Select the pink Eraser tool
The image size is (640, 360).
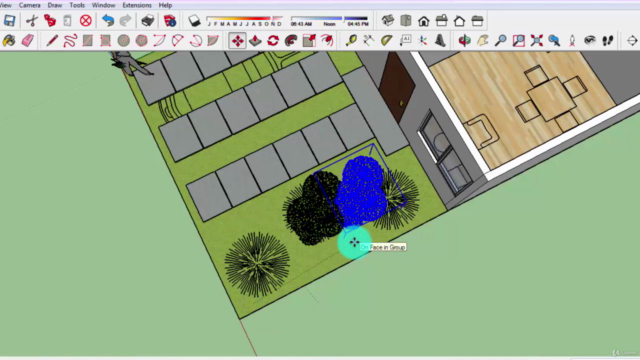click(x=27, y=41)
